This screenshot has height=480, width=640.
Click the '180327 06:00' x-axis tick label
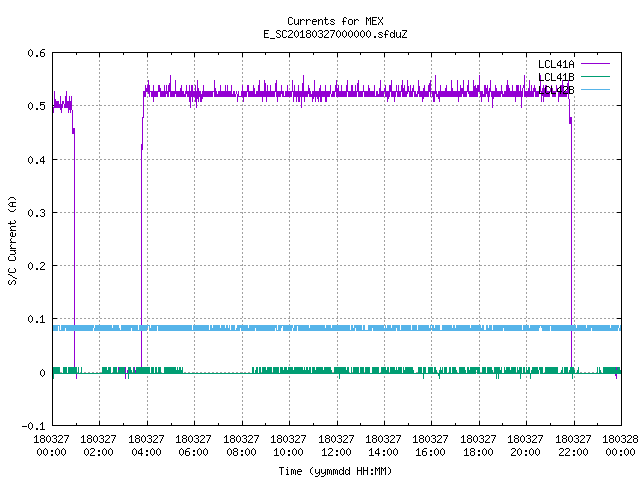193,445
